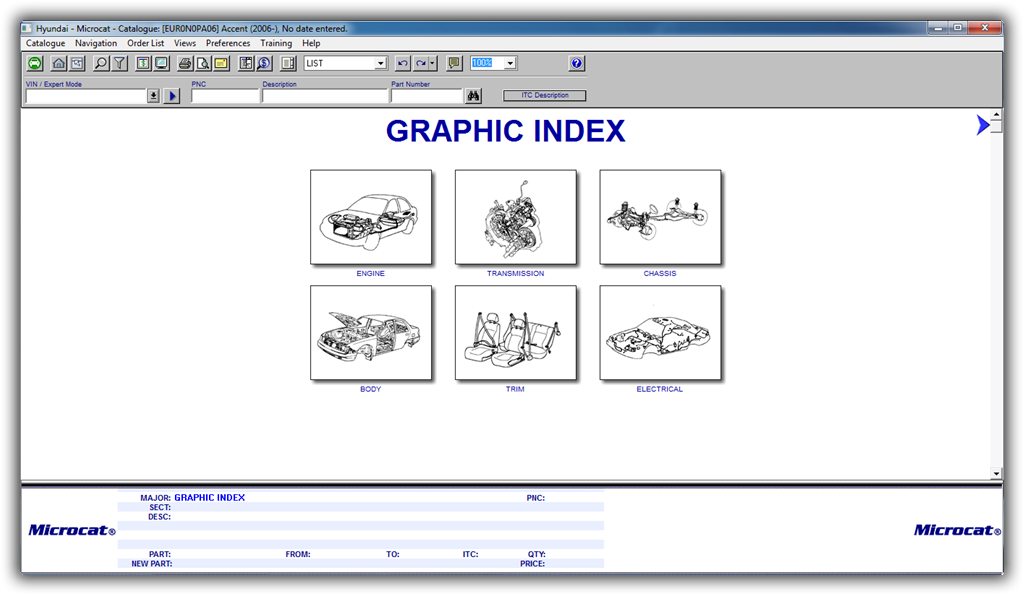1024x595 pixels.
Task: Open the CHASSIS section thumbnail
Action: click(x=660, y=217)
